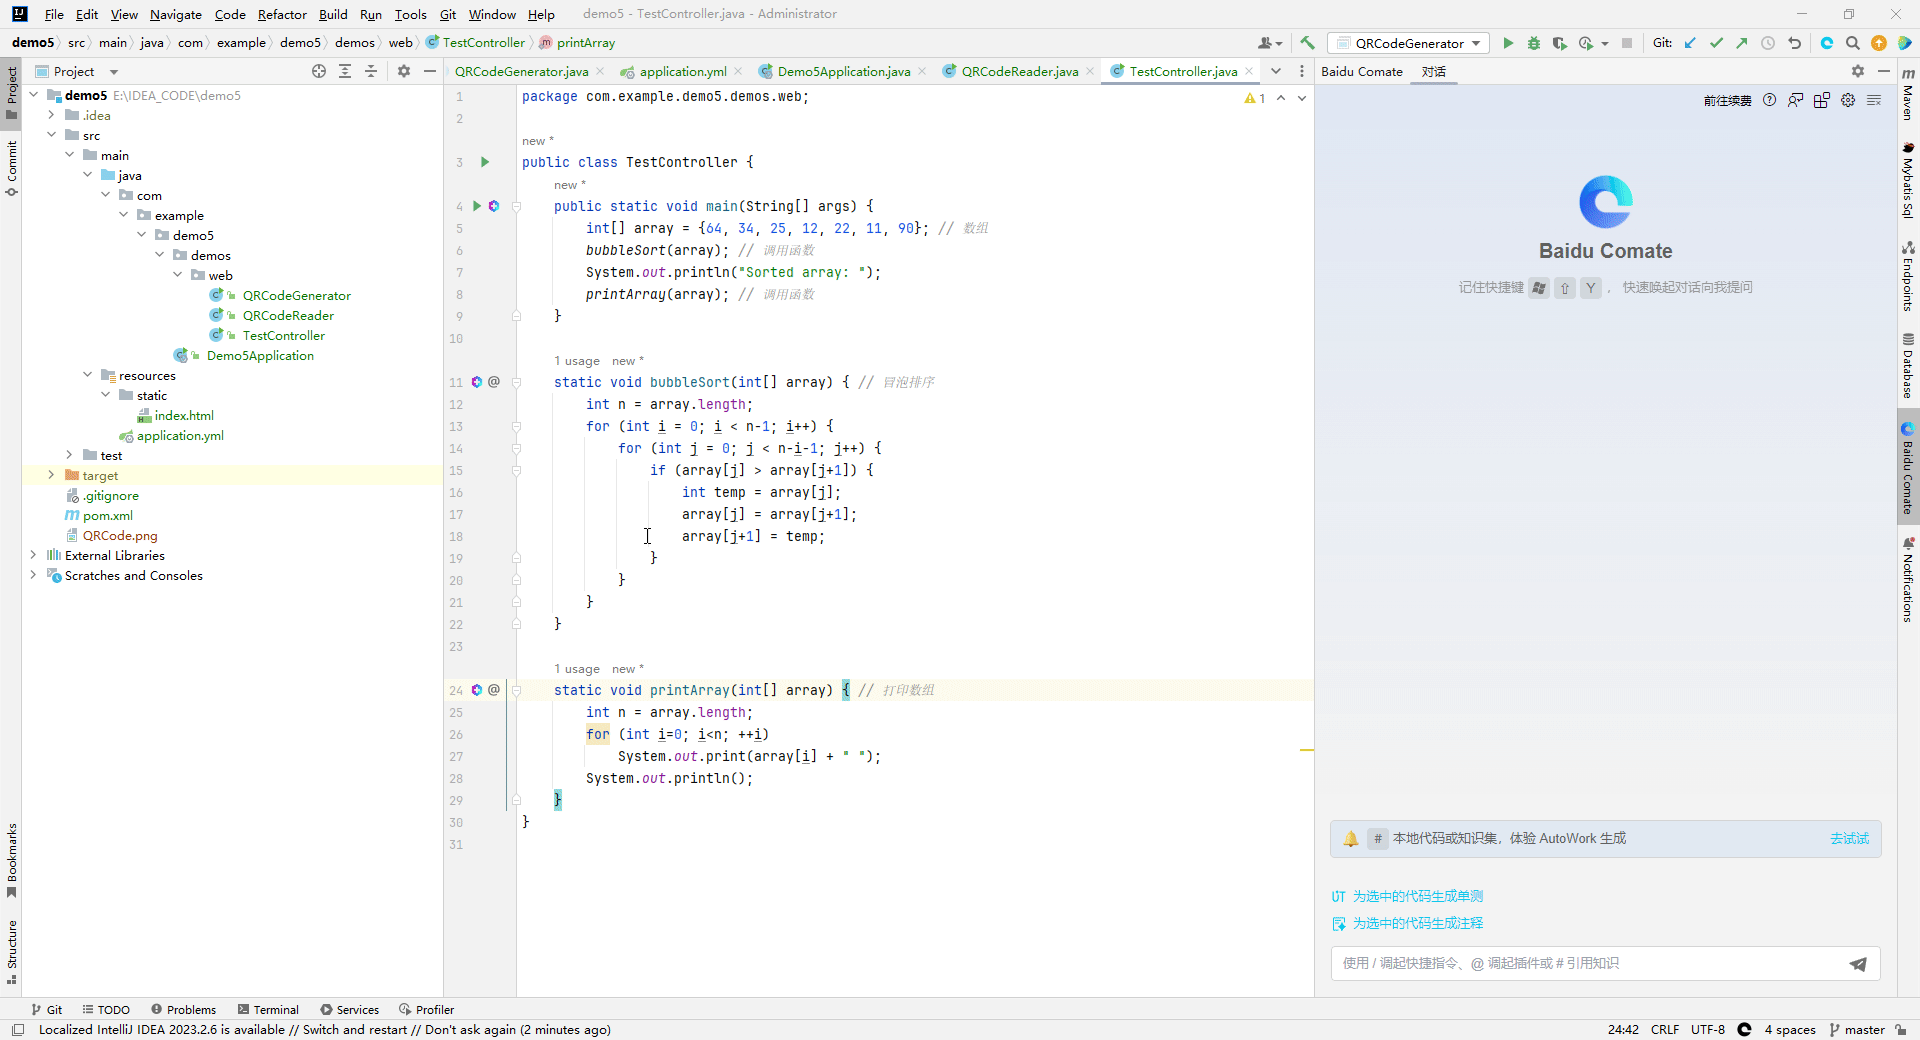The width and height of the screenshot is (1920, 1040).
Task: Open Project panel gear options
Action: [404, 71]
